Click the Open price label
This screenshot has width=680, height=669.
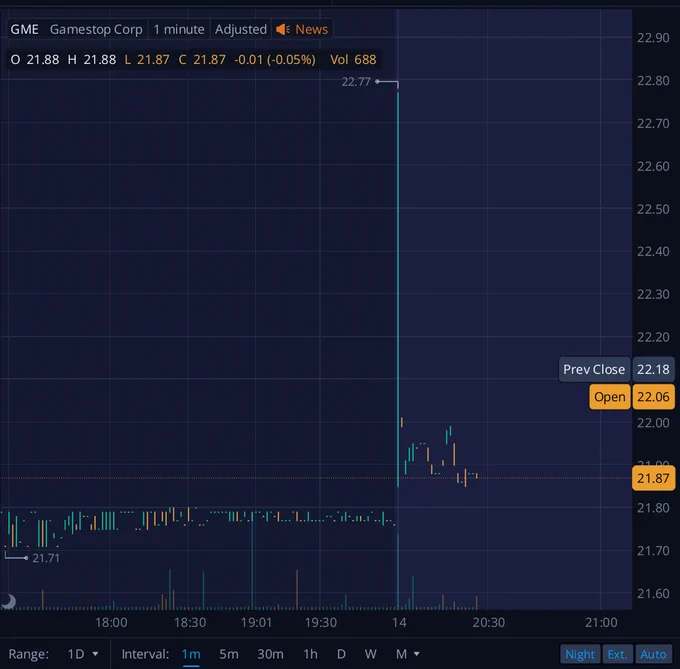coord(609,397)
